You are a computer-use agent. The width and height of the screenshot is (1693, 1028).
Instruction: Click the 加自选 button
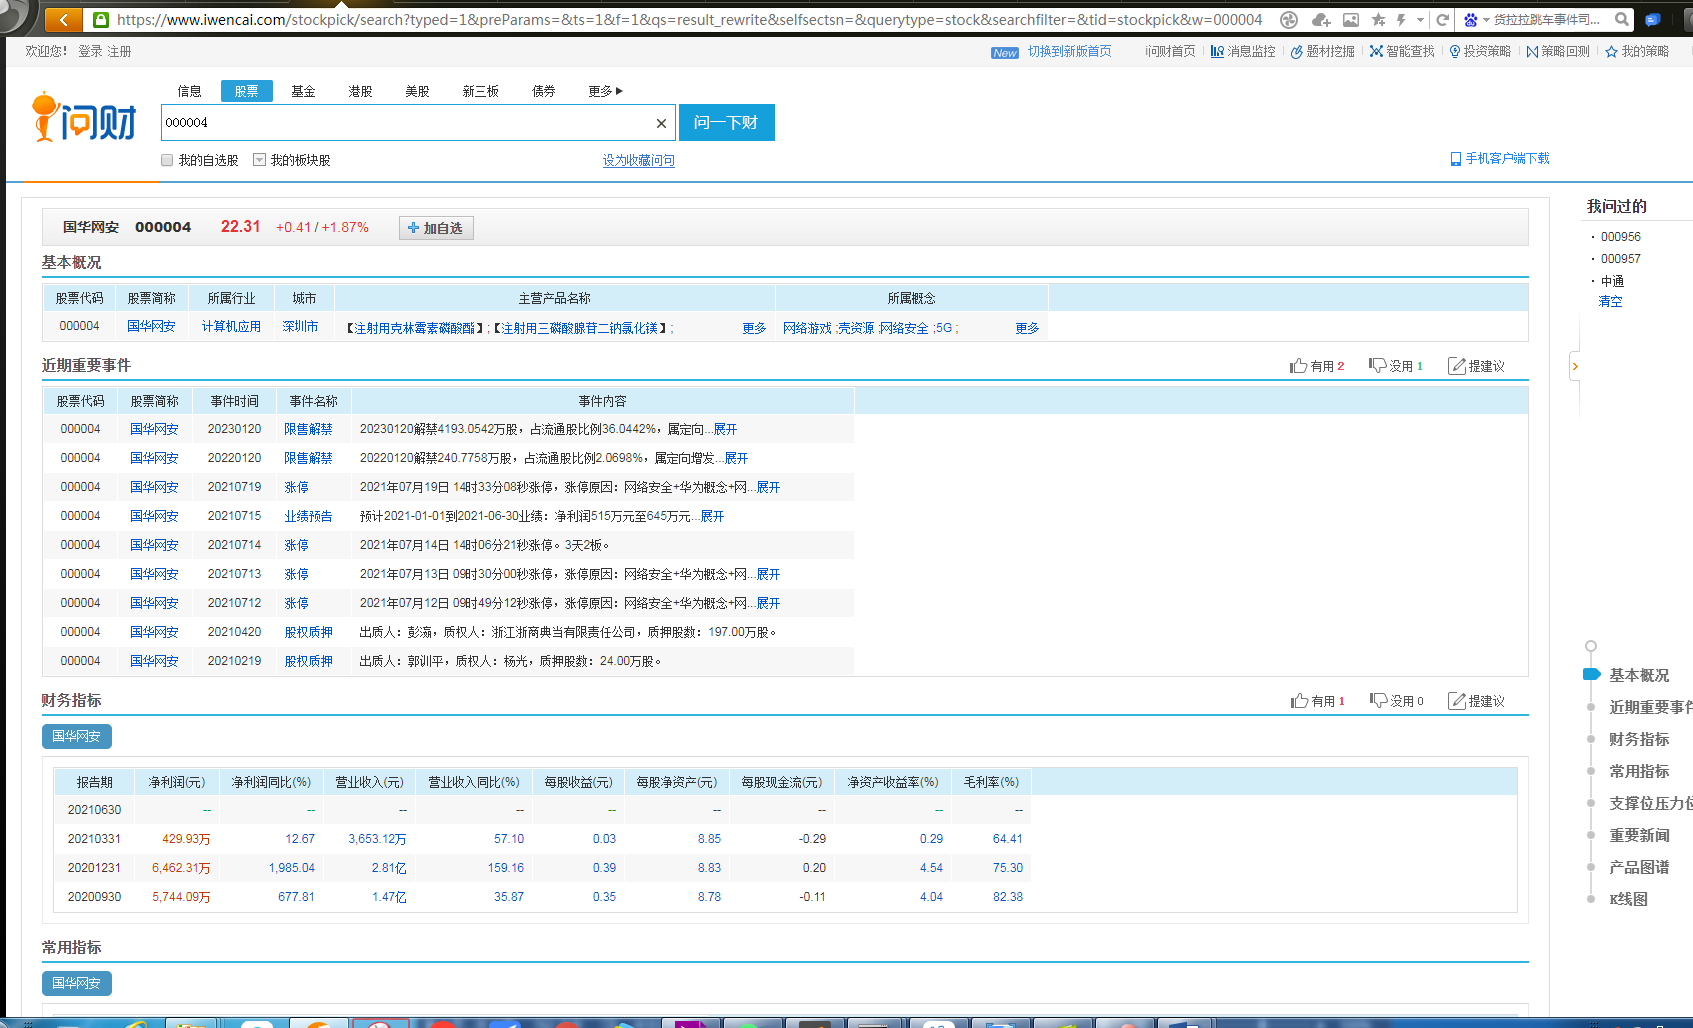(436, 228)
